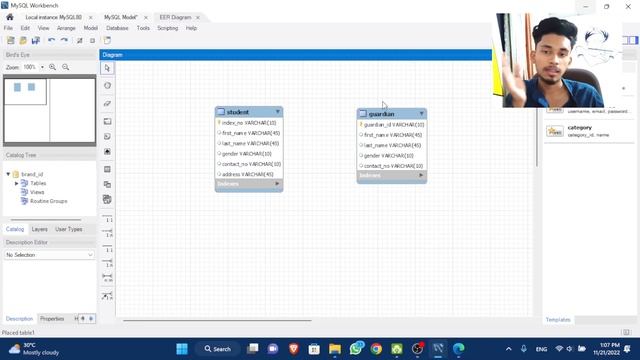Switch to MySQL Model tab
Image resolution: width=640 pixels, height=360 pixels.
point(121,17)
